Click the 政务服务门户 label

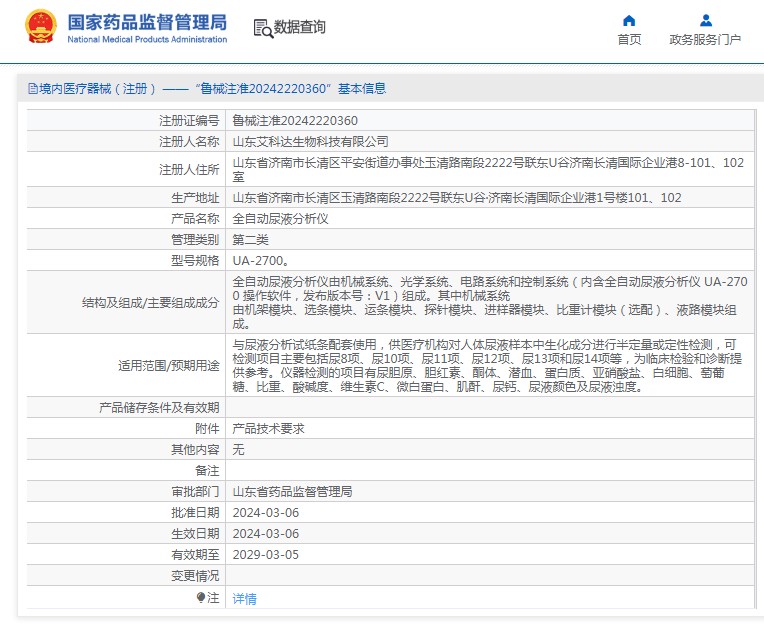click(705, 39)
